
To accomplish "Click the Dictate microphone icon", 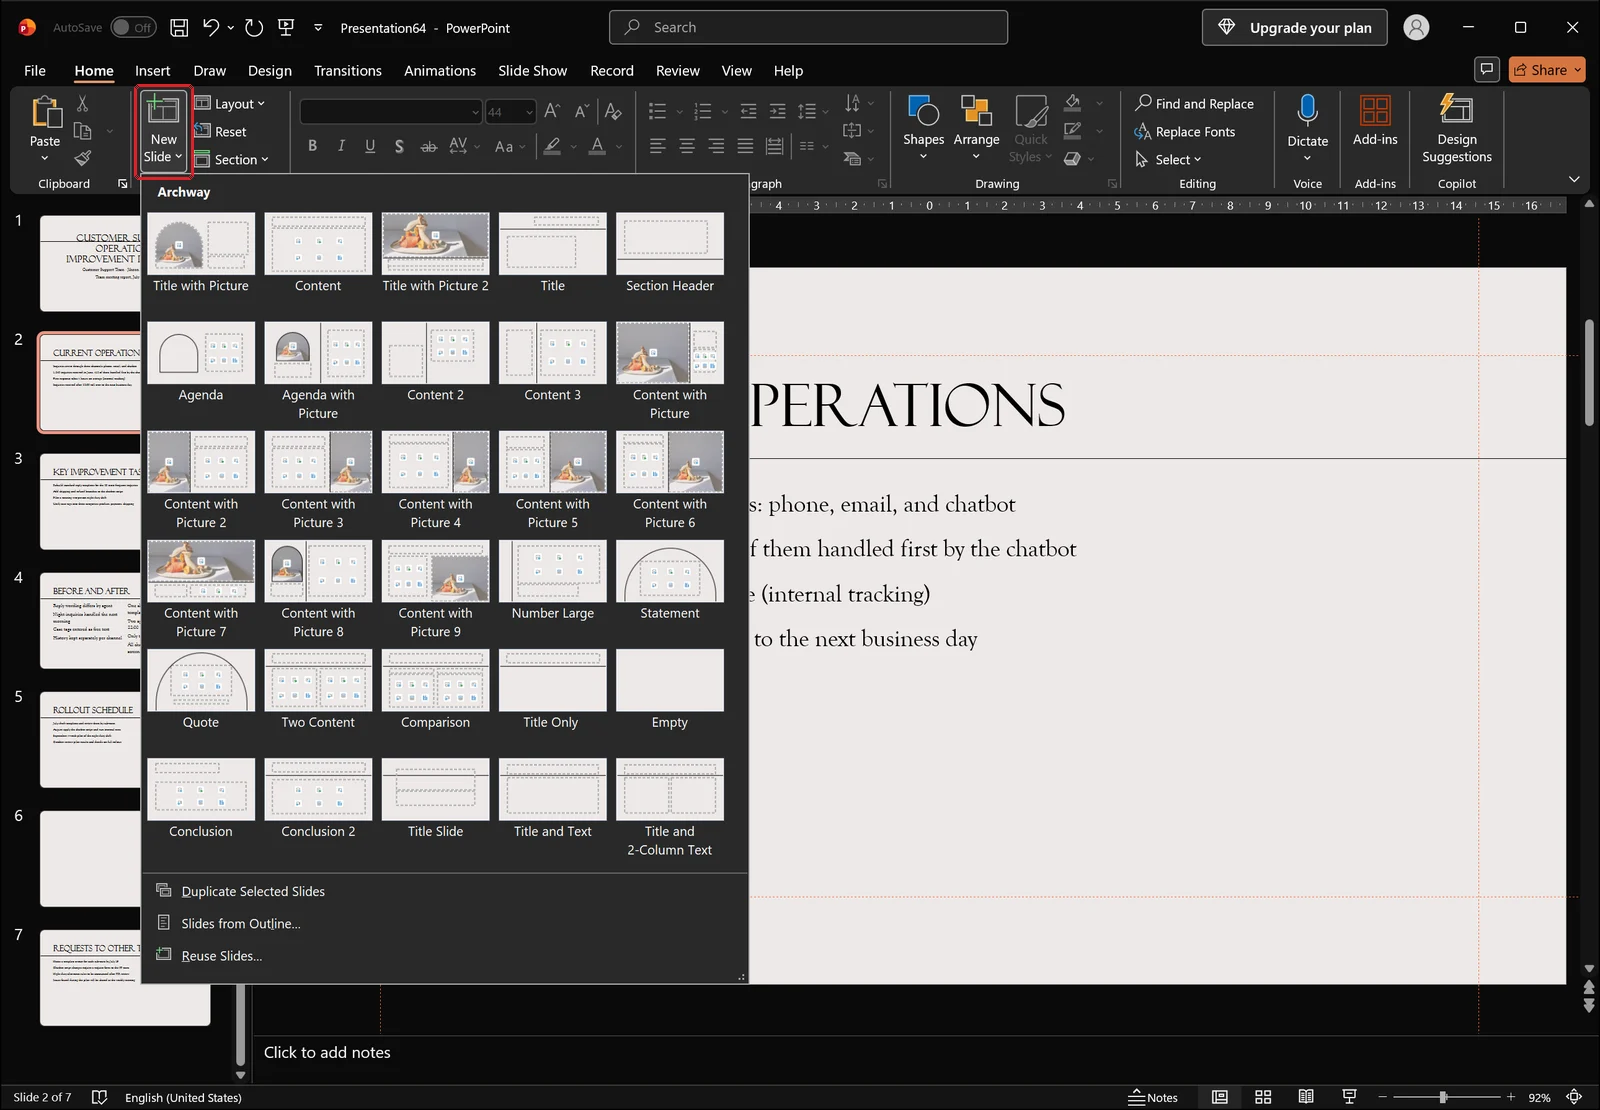I will 1307,111.
